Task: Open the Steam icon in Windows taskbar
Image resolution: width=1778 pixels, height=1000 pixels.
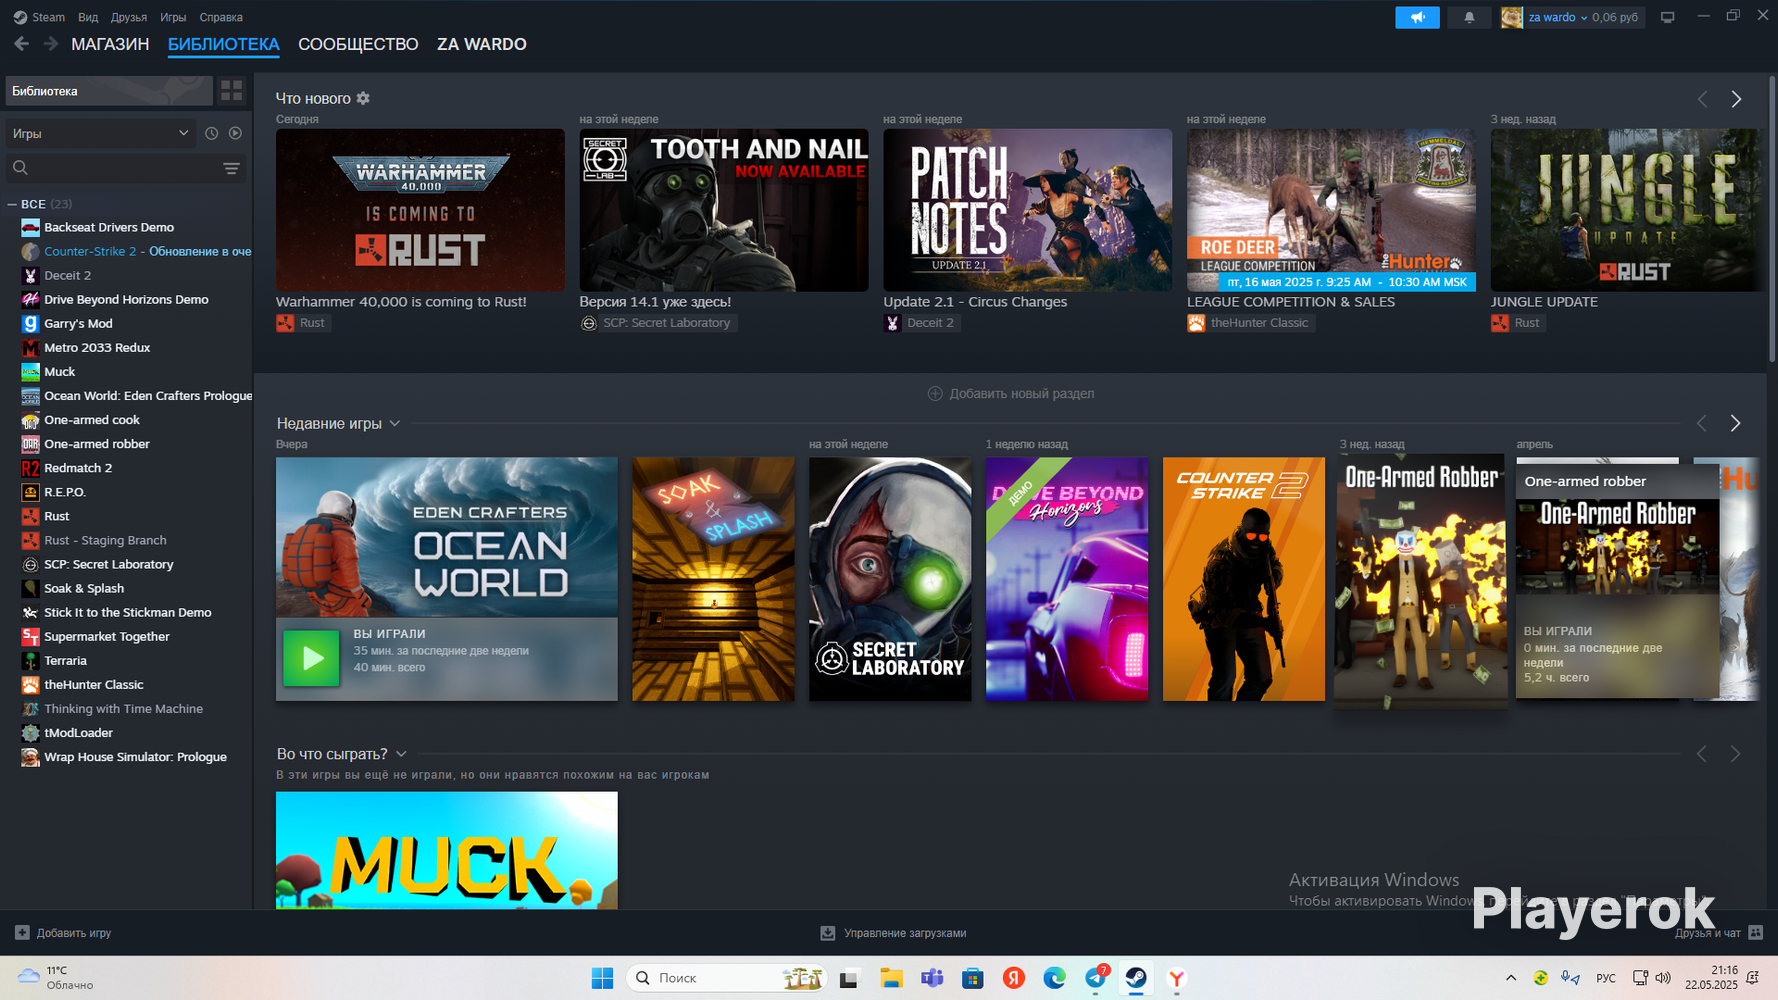Action: tap(1136, 978)
